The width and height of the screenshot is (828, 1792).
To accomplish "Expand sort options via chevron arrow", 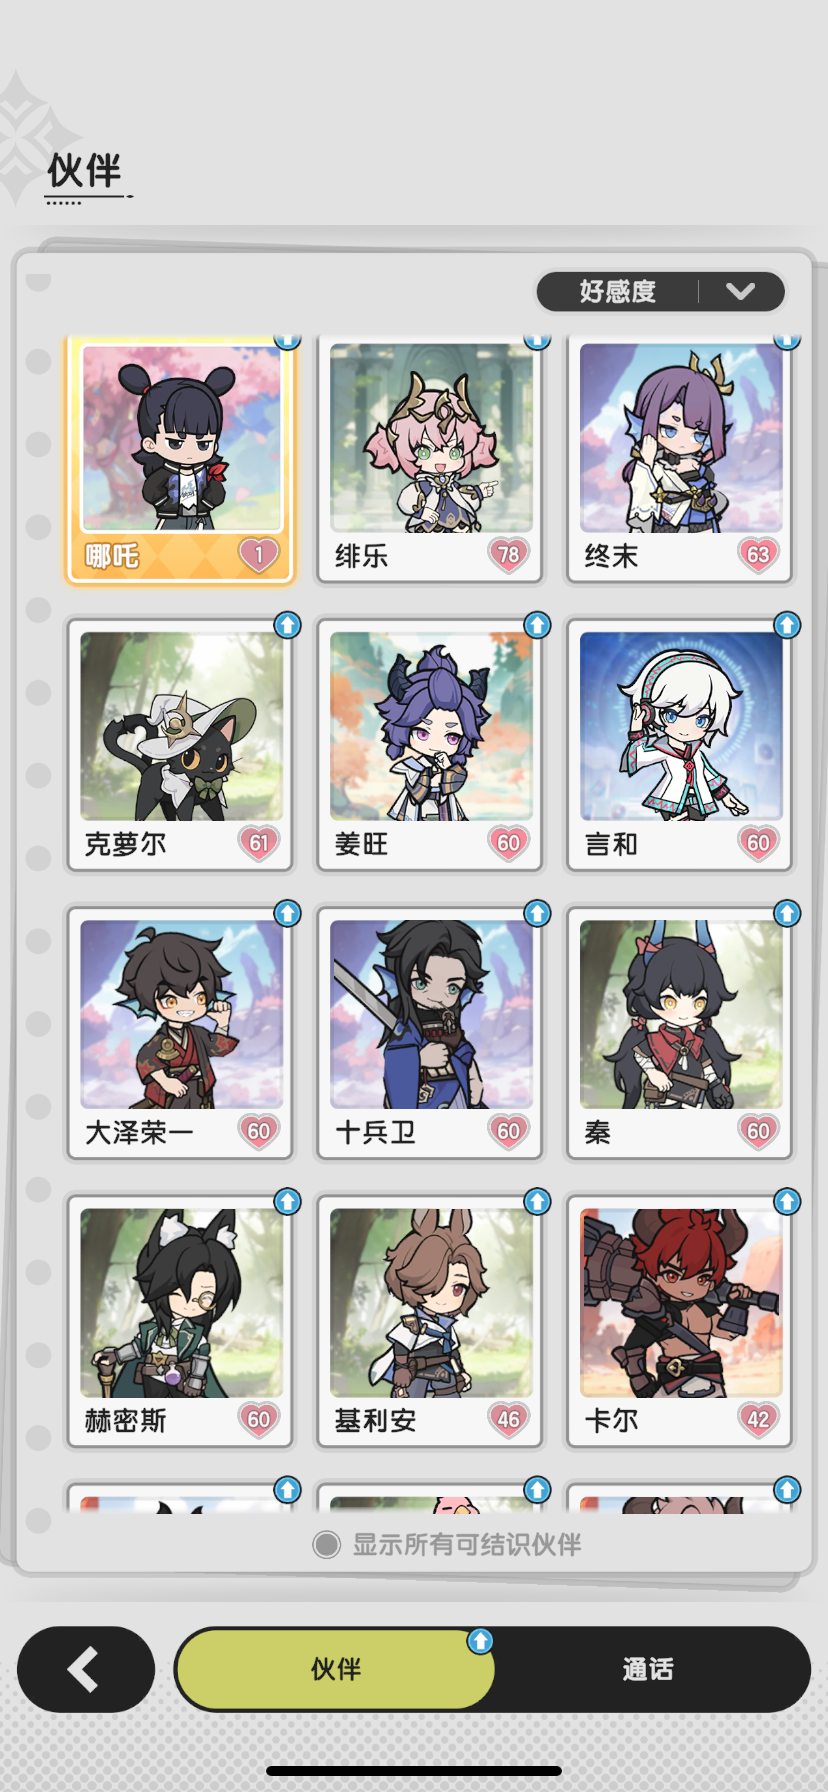I will [741, 291].
